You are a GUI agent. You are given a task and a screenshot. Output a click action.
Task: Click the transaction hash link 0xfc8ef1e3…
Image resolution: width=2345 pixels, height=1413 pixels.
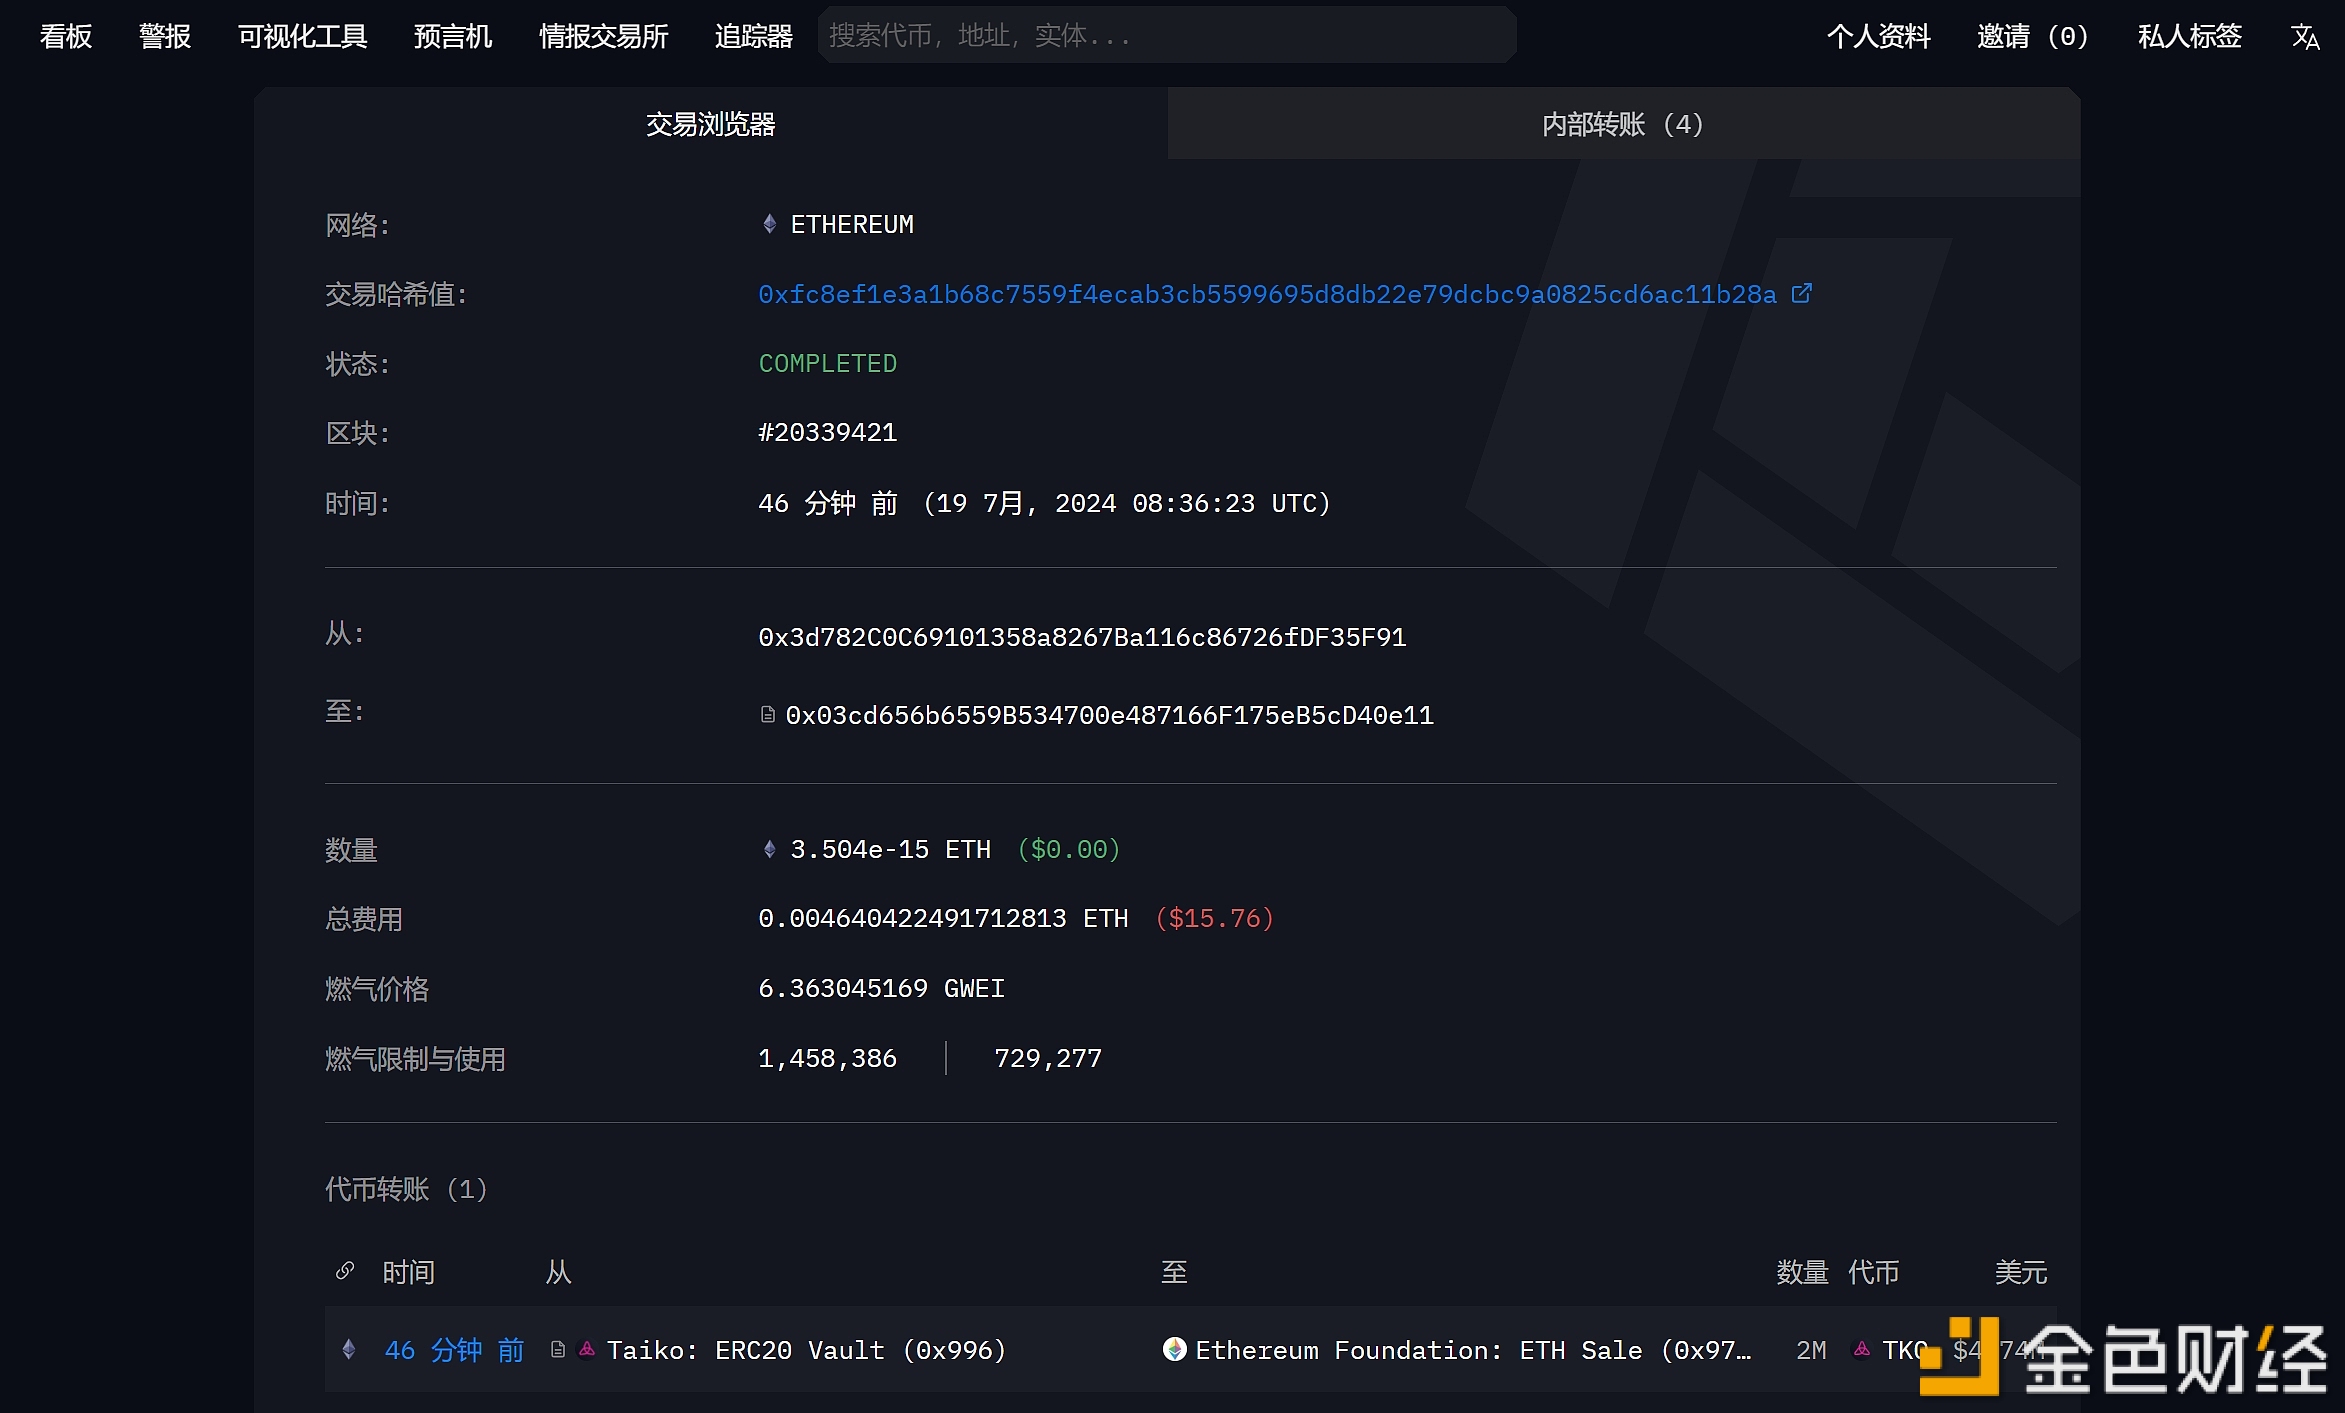tap(1267, 294)
